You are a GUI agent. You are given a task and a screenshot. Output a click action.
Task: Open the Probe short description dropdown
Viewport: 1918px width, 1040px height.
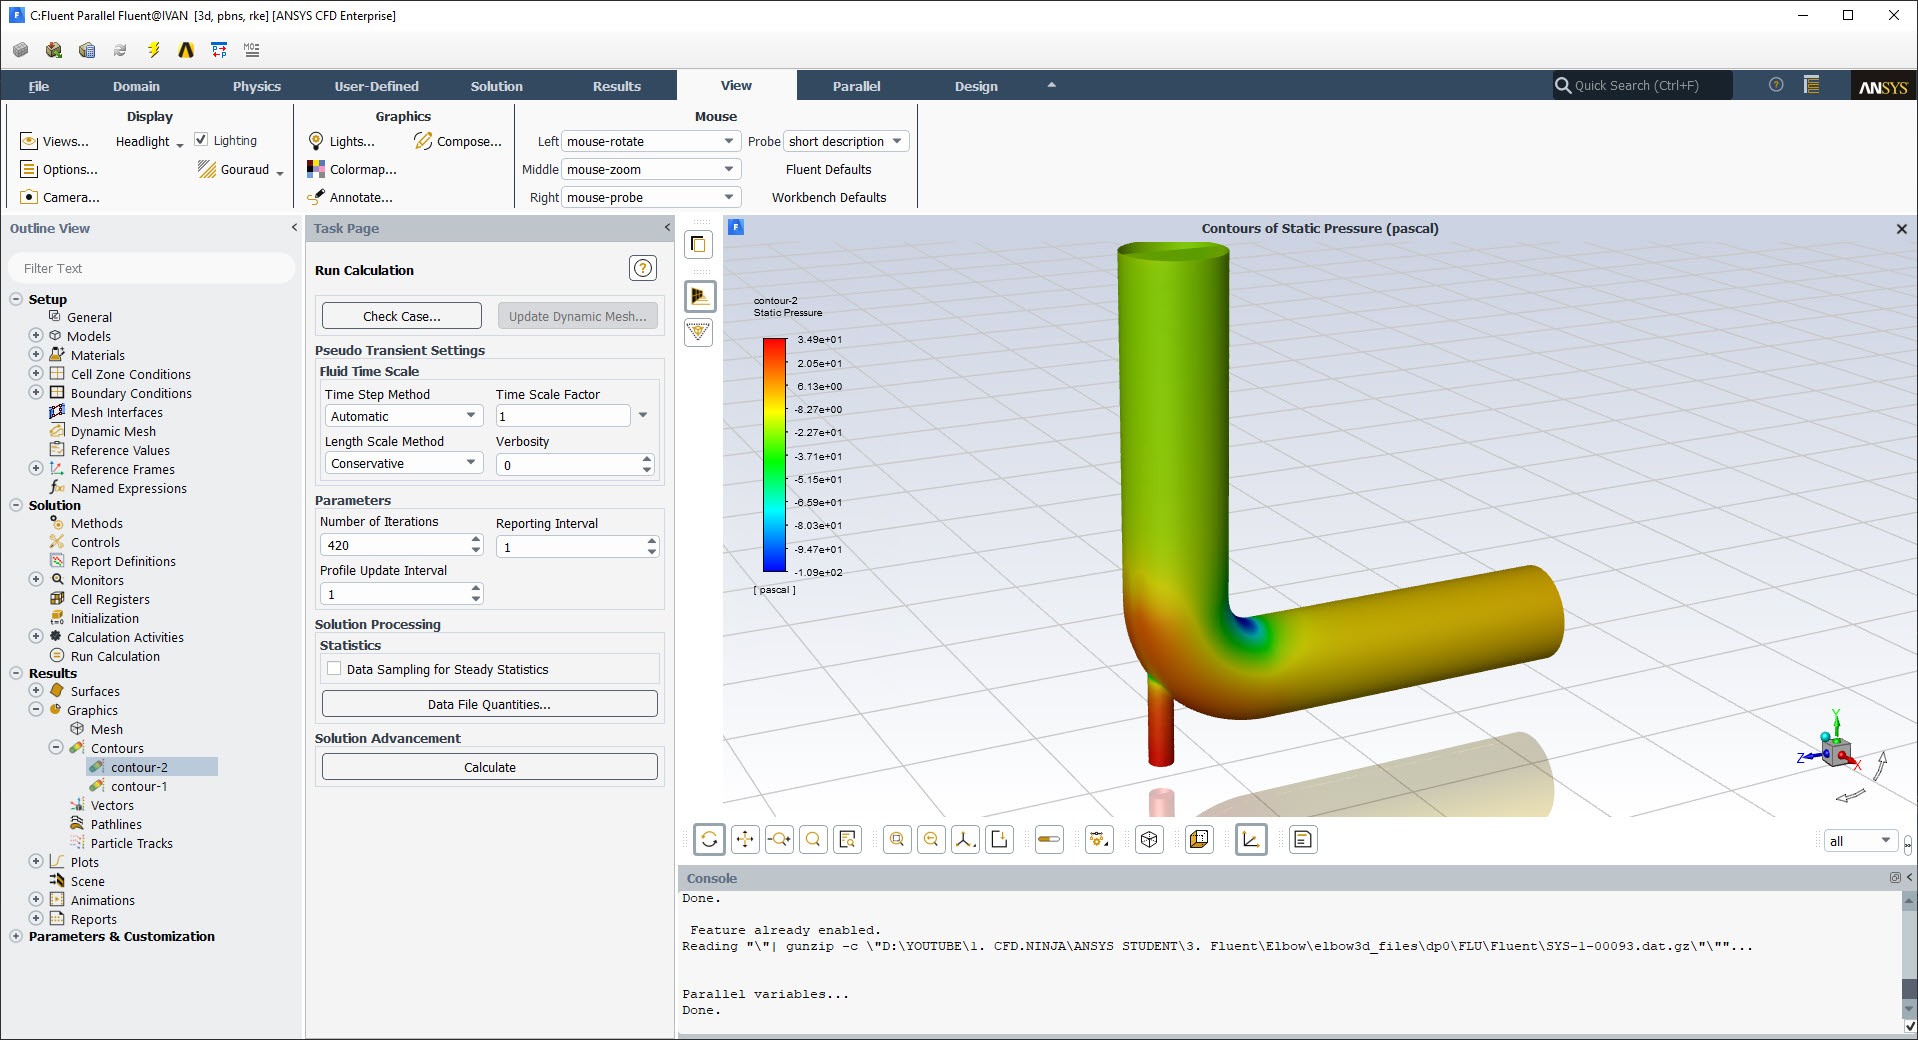pyautogui.click(x=846, y=141)
